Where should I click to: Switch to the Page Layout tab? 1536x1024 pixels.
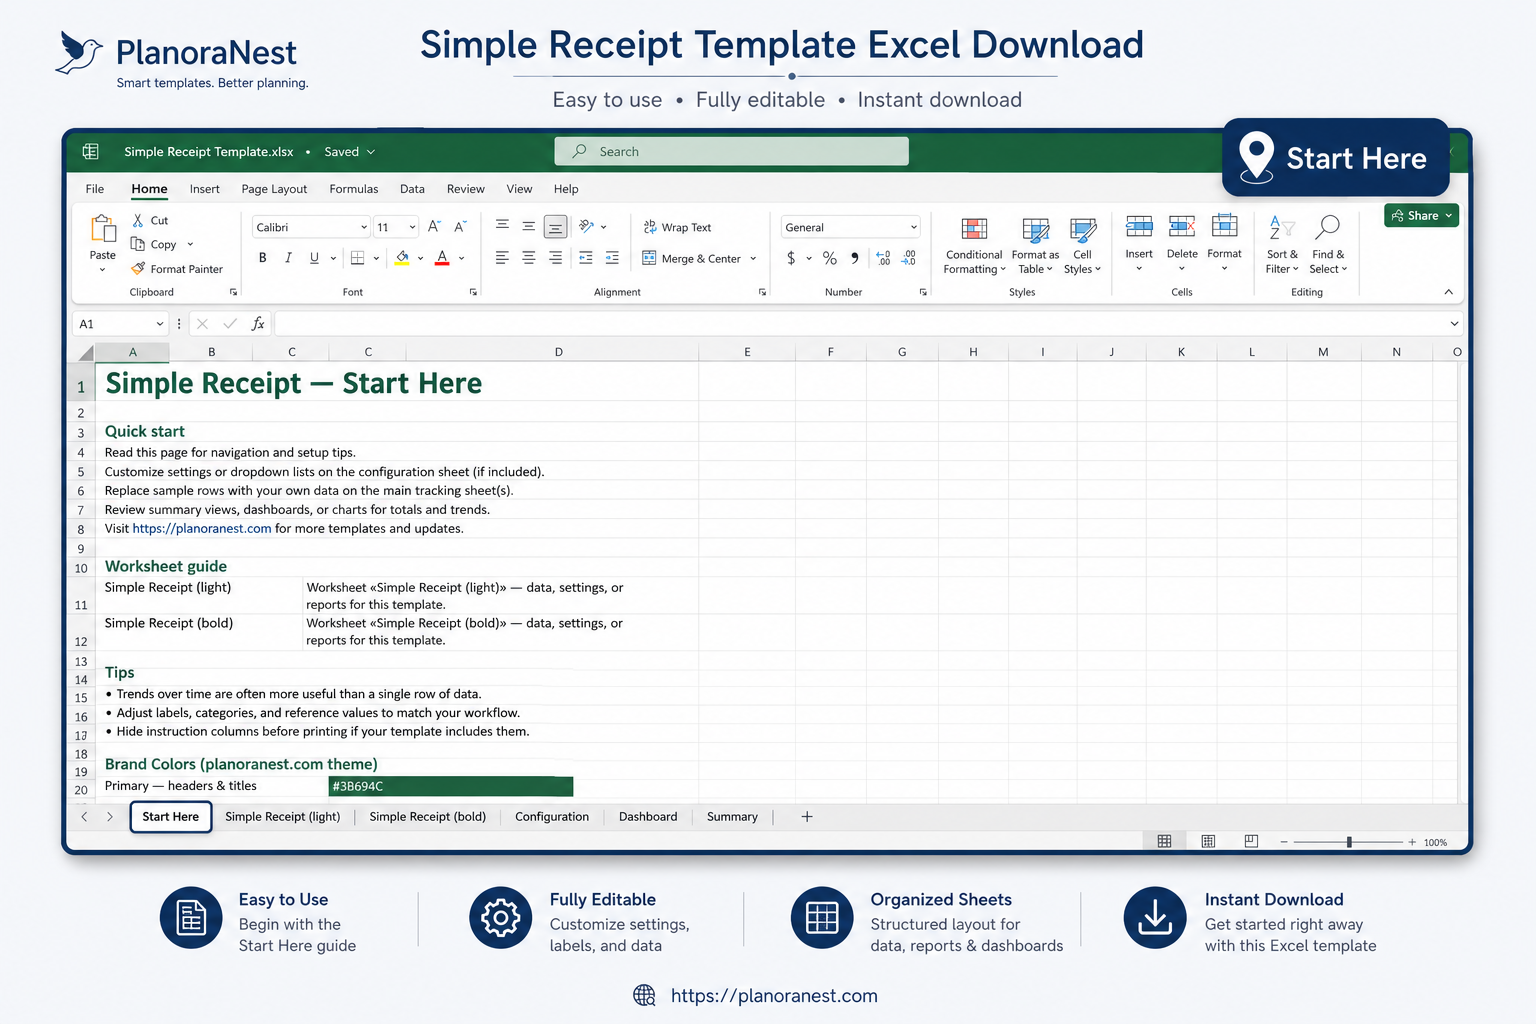pyautogui.click(x=274, y=189)
